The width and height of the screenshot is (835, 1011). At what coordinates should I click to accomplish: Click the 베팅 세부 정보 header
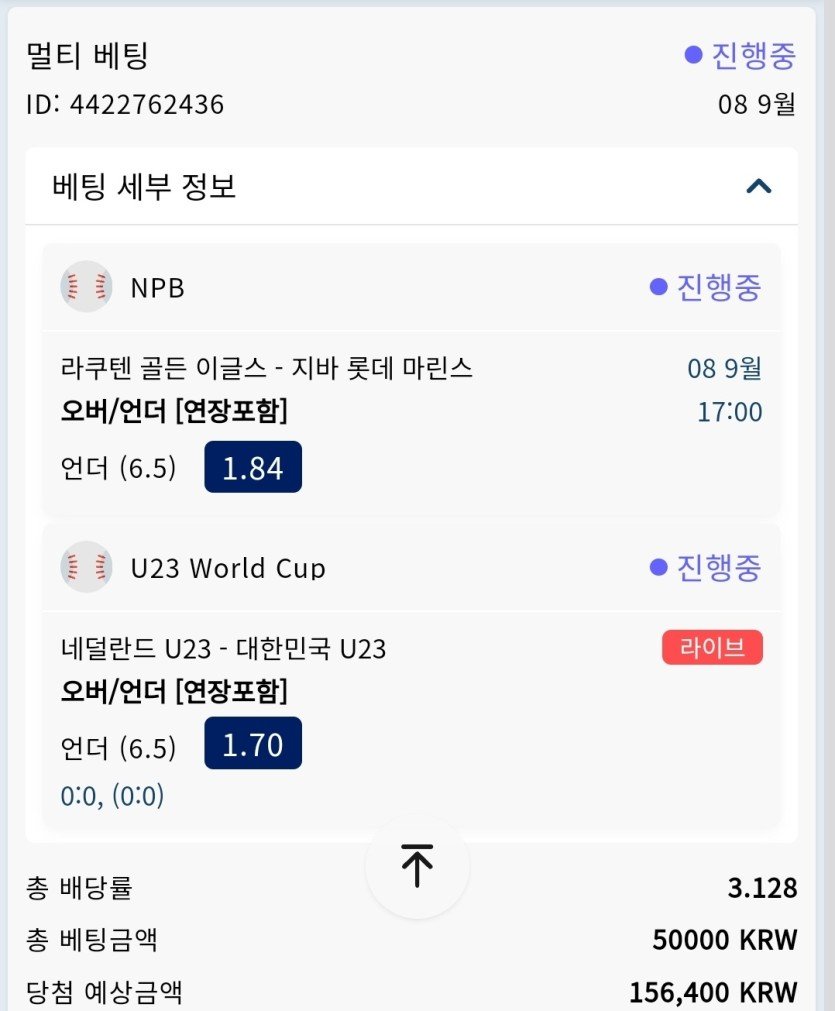144,186
